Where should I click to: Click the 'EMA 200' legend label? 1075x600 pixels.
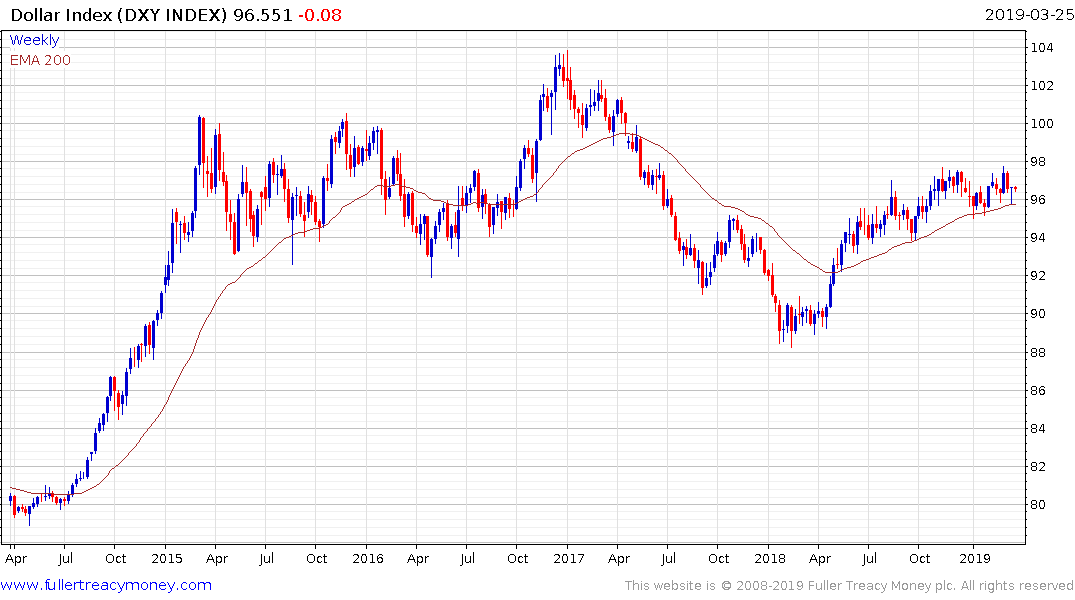pyautogui.click(x=40, y=60)
